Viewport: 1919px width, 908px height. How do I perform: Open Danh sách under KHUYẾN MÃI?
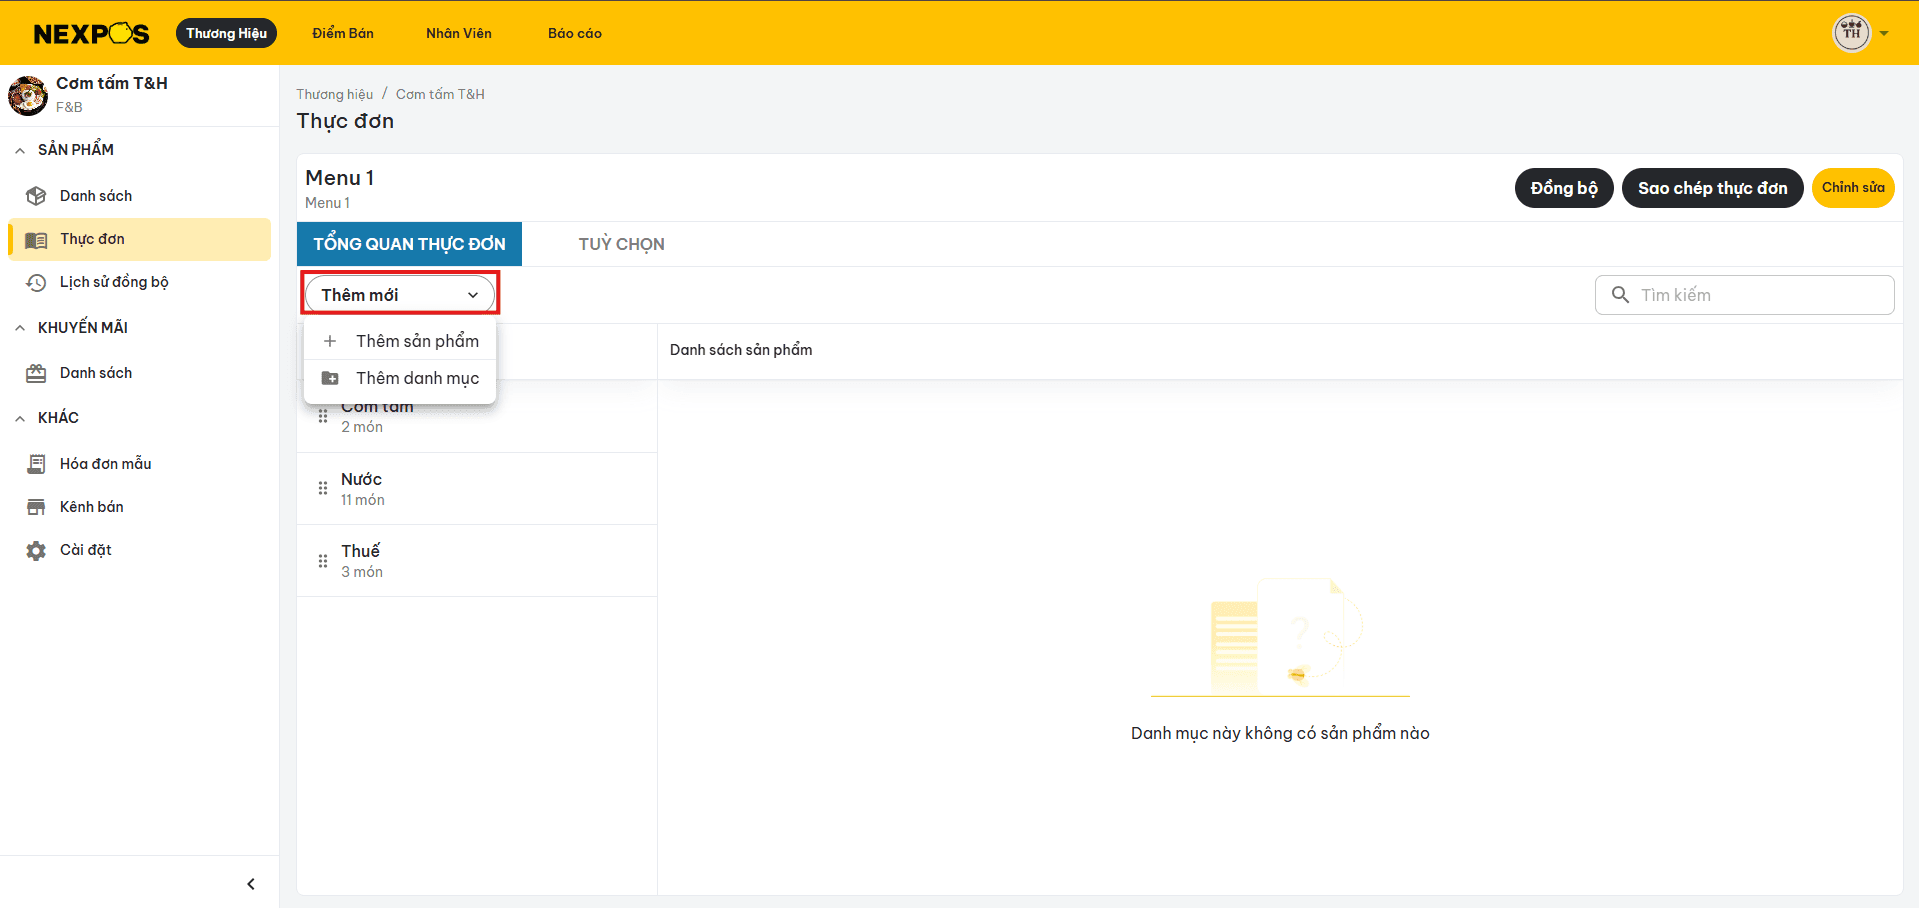coord(96,373)
